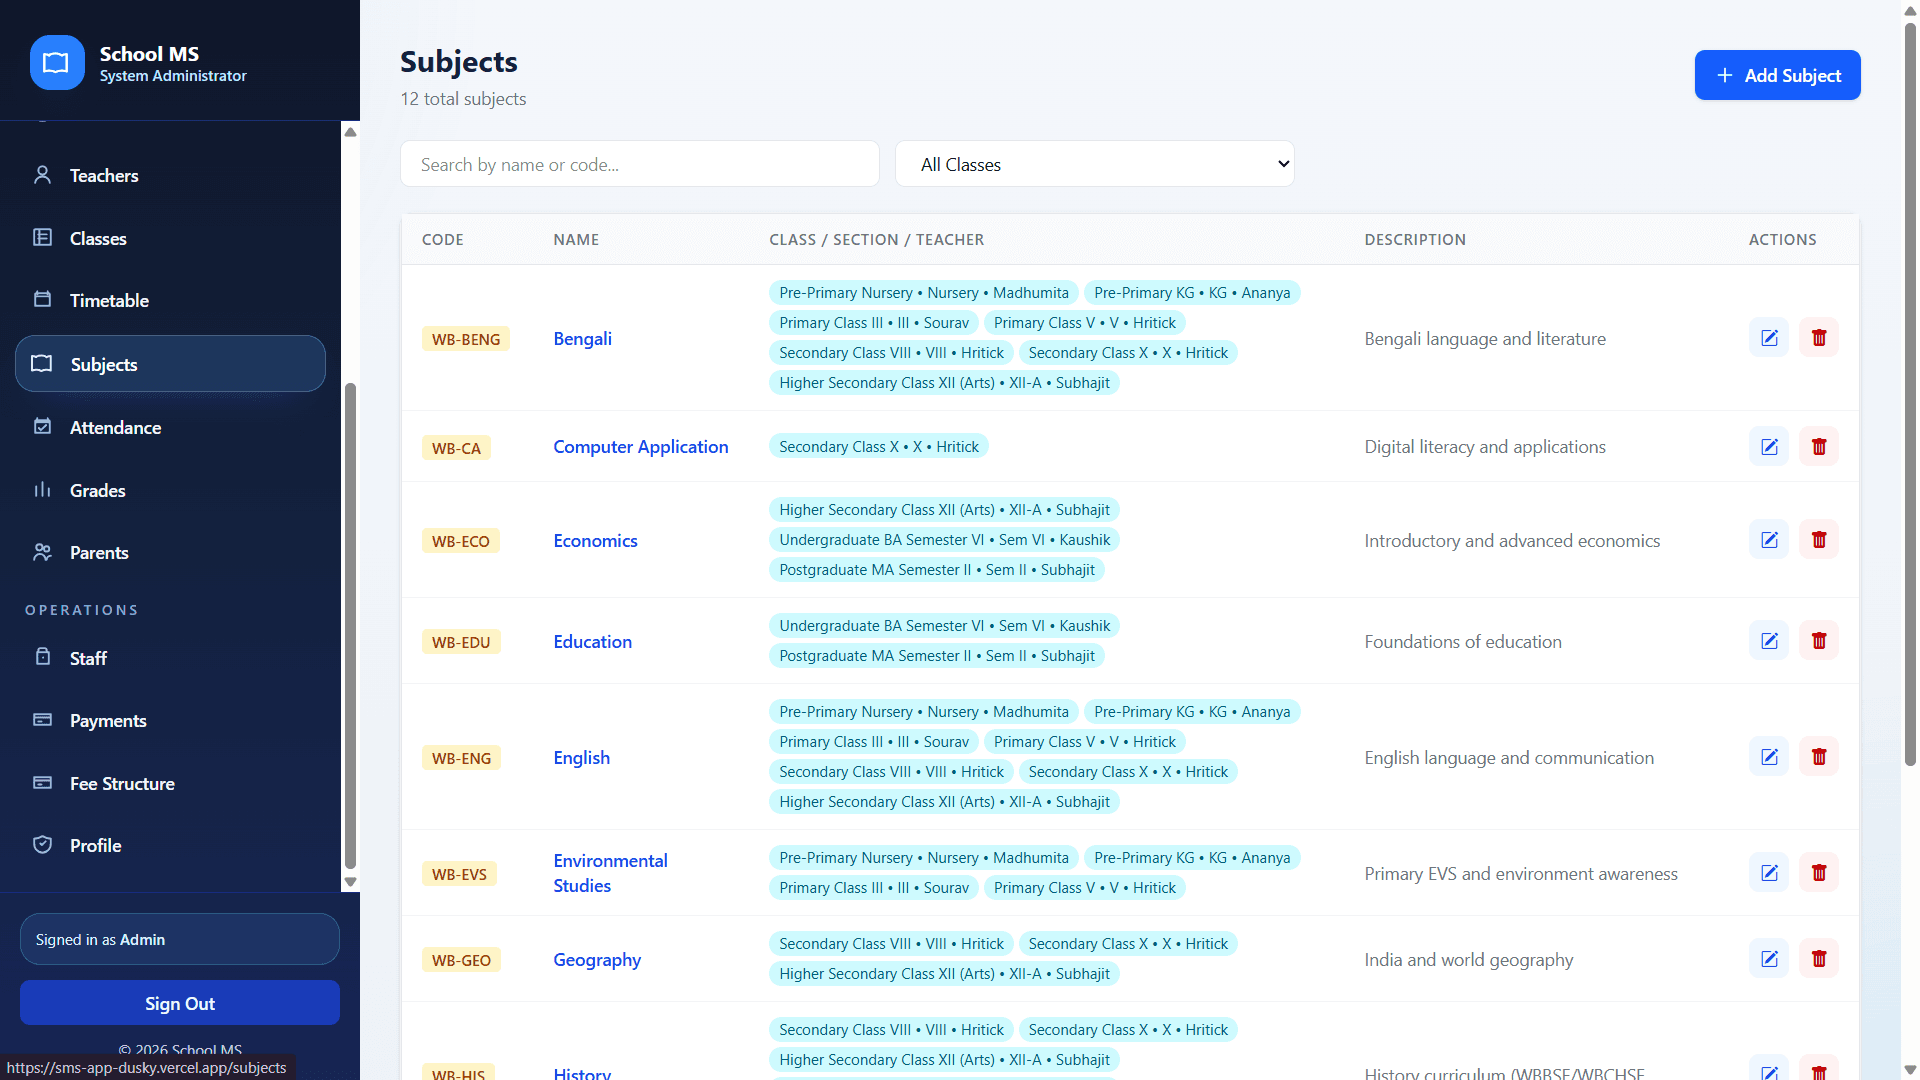
Task: Click the '12 total subjects' count text
Action: pyautogui.click(x=463, y=99)
